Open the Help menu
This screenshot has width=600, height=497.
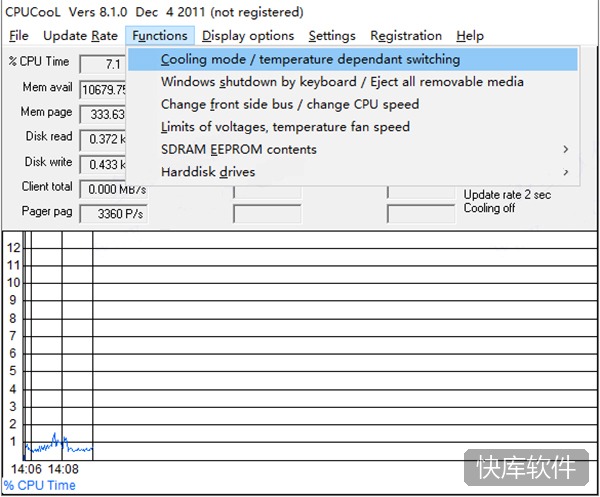coord(470,36)
